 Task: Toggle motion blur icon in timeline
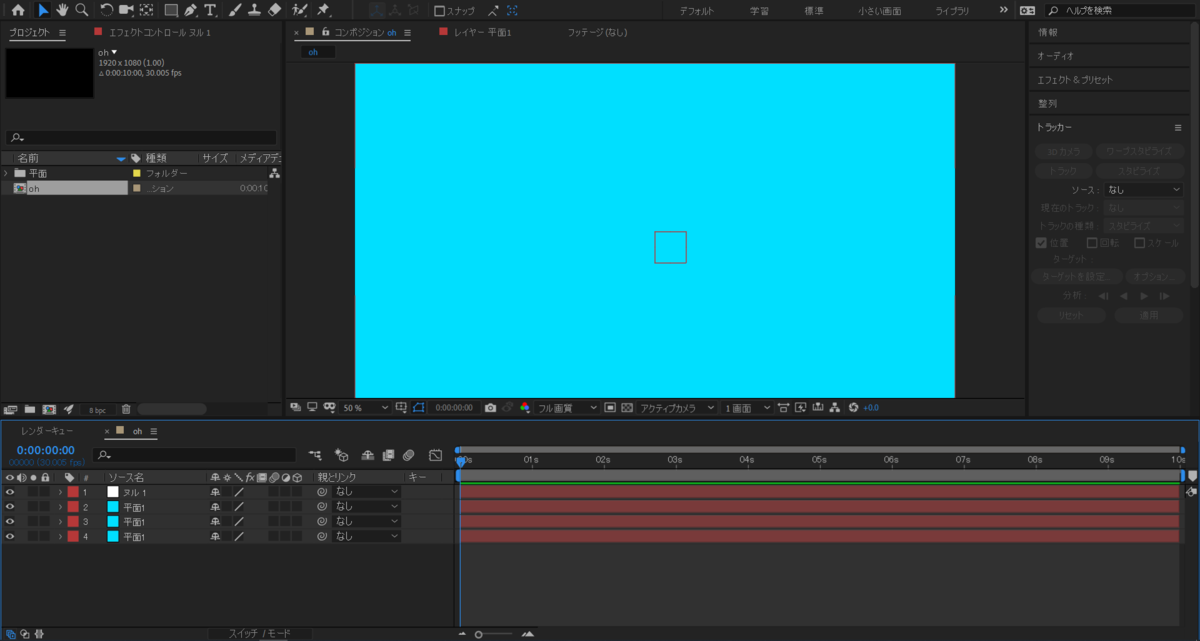(409, 455)
